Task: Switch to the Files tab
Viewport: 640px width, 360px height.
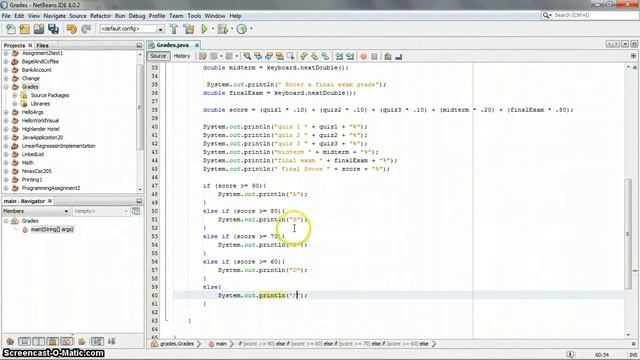Action: coord(42,45)
